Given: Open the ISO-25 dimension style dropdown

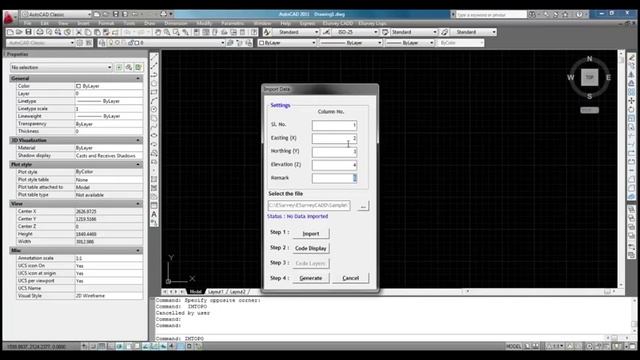Looking at the screenshot, I should 356,32.
